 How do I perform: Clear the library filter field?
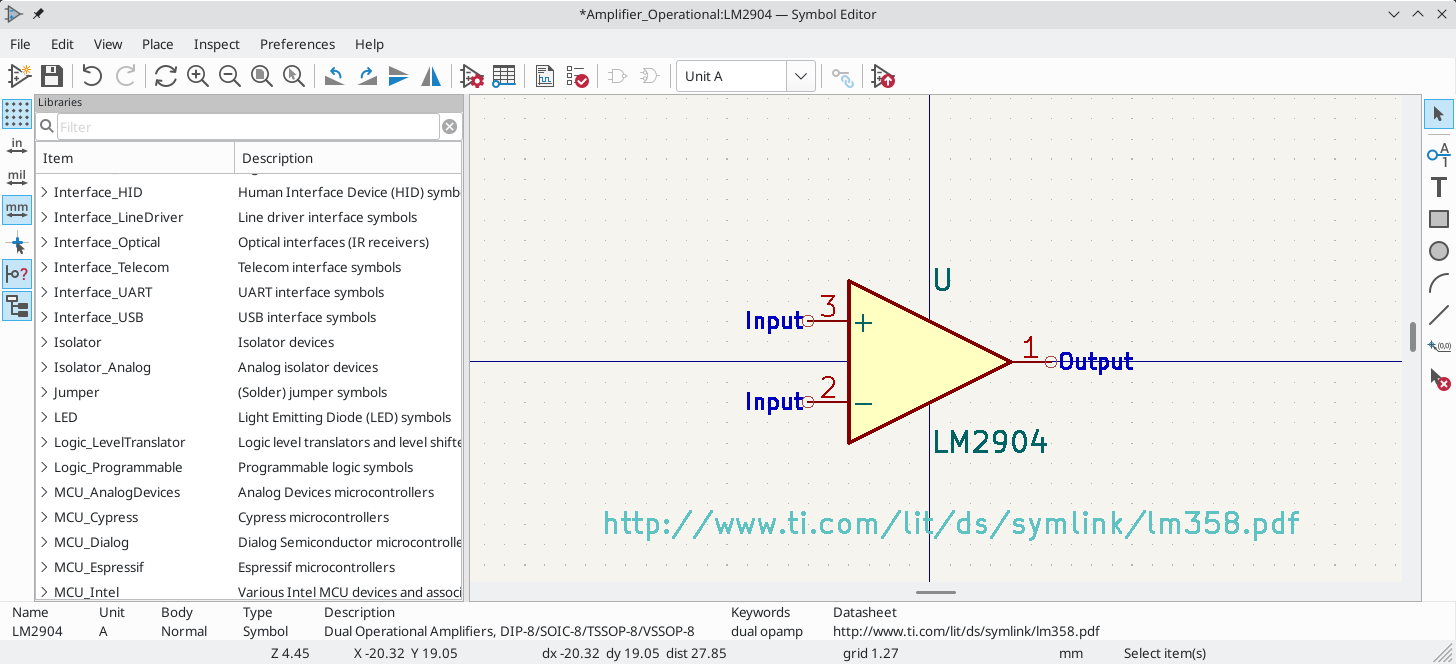click(x=449, y=126)
